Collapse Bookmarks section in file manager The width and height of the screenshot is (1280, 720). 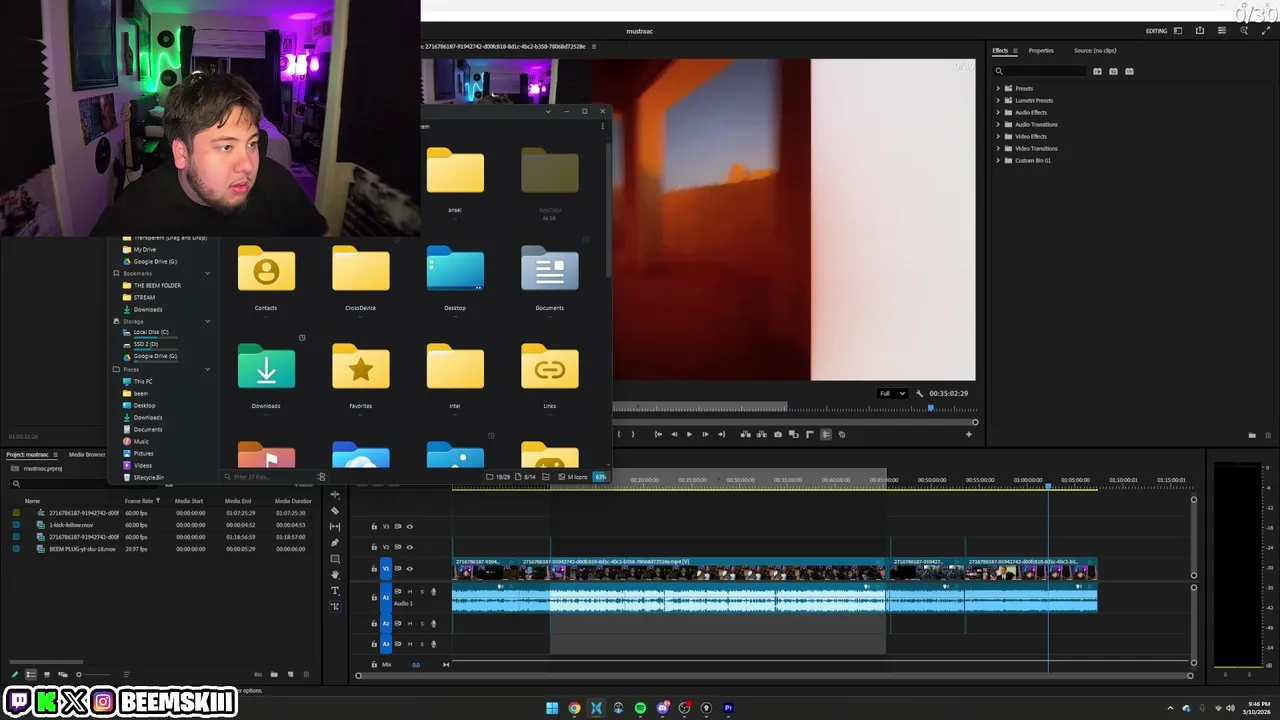[208, 273]
